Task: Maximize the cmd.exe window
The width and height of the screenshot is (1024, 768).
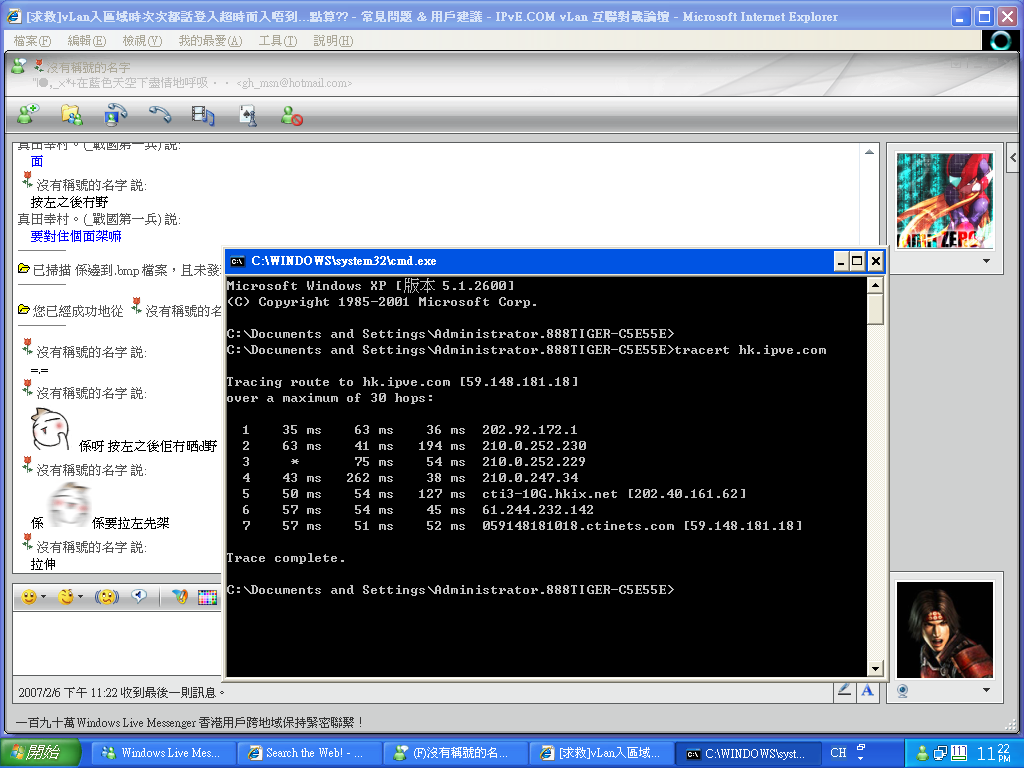Action: [x=857, y=262]
